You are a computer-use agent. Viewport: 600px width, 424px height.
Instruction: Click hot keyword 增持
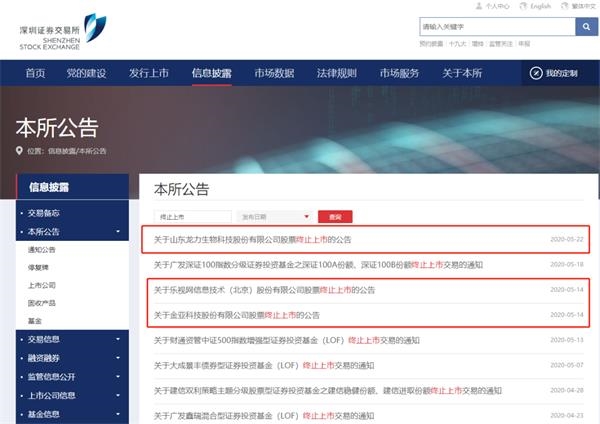click(x=478, y=44)
